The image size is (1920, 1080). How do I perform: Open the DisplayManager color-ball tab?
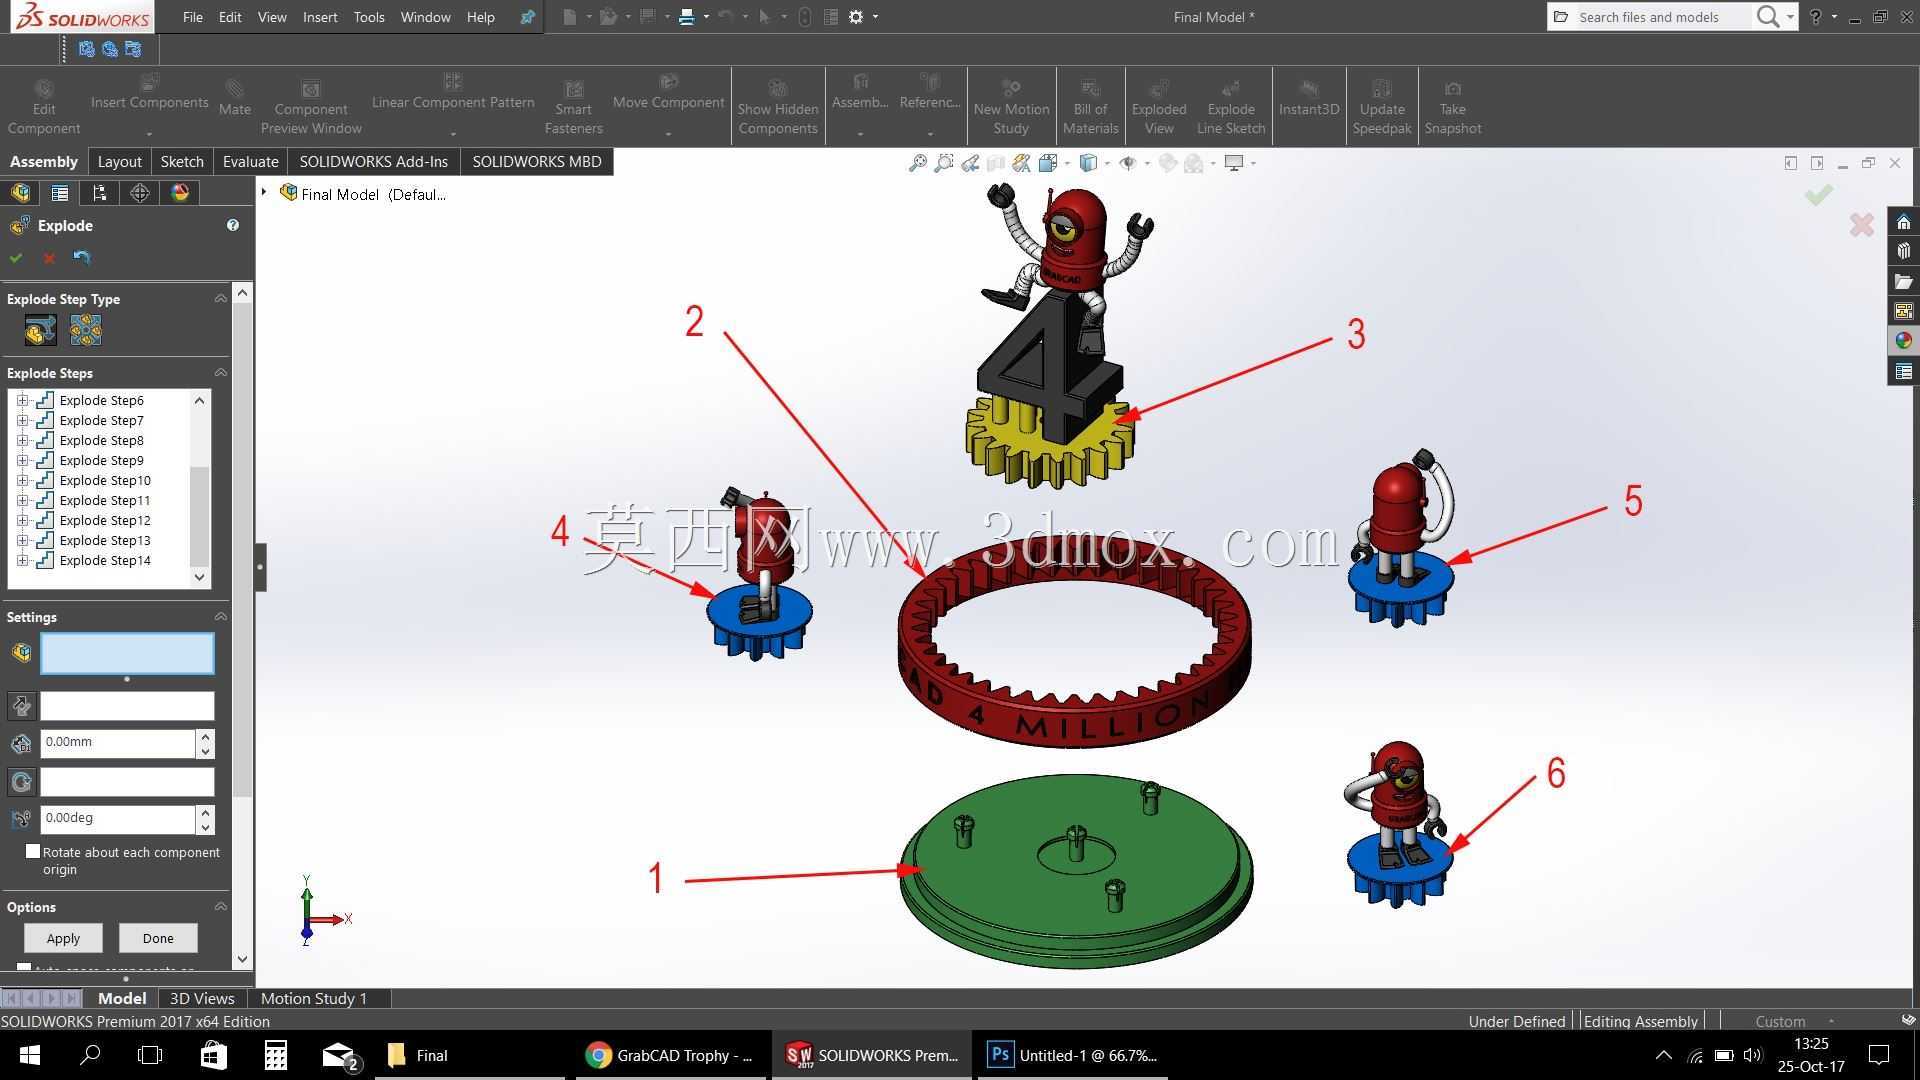(x=180, y=193)
